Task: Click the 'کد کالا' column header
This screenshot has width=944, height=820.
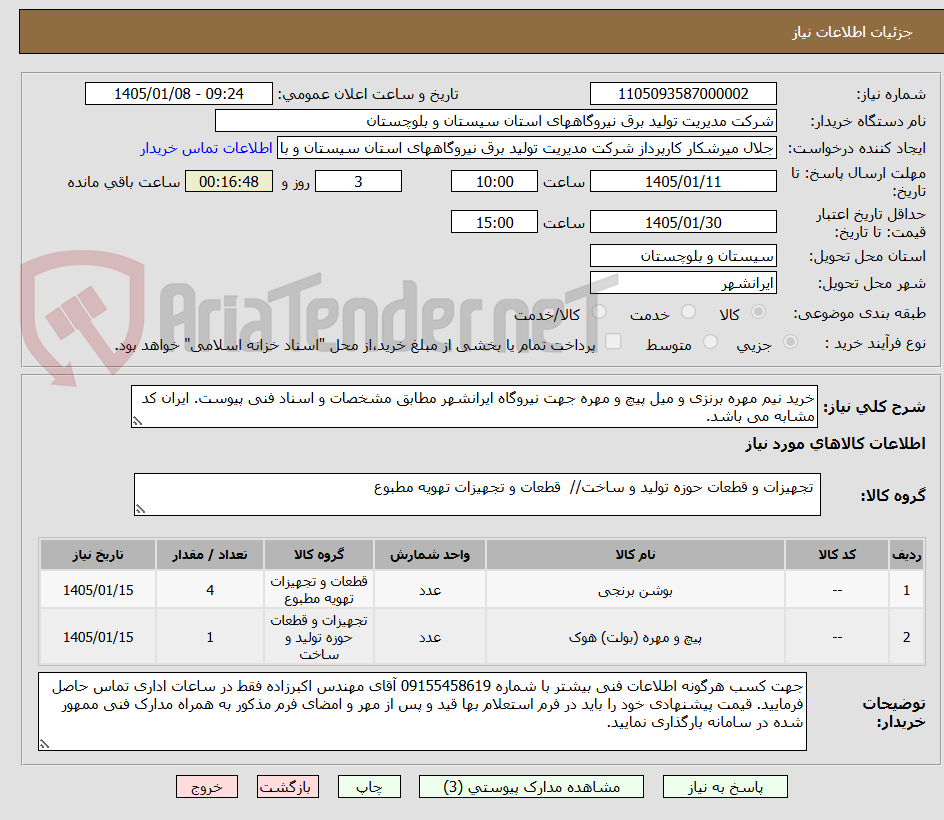Action: [x=837, y=554]
